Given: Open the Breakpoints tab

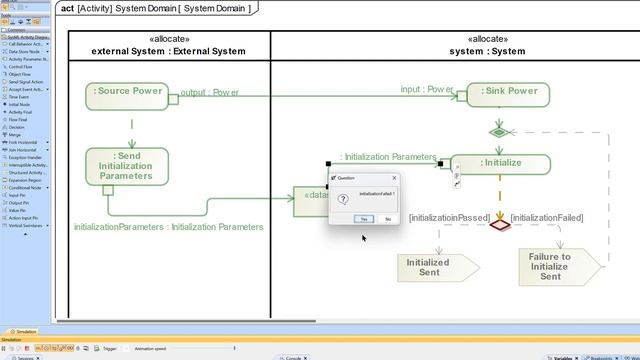Looking at the screenshot, I should pos(602,358).
